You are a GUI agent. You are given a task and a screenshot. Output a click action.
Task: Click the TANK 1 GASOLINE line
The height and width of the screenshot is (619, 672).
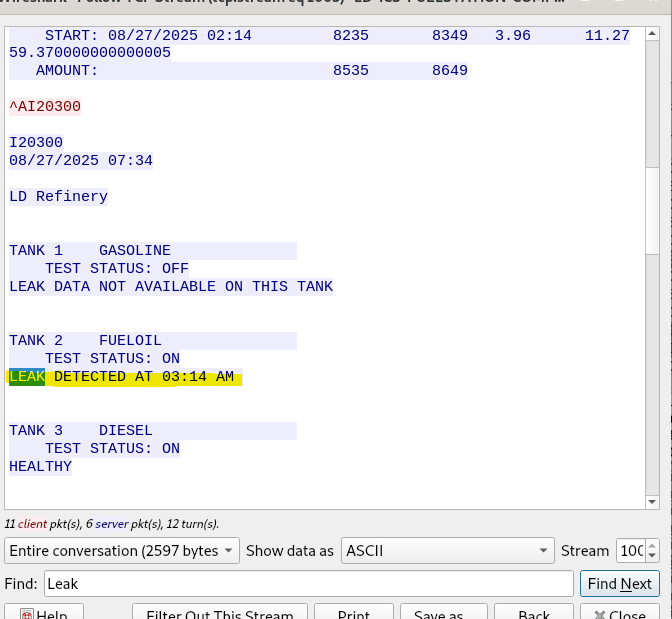90,251
